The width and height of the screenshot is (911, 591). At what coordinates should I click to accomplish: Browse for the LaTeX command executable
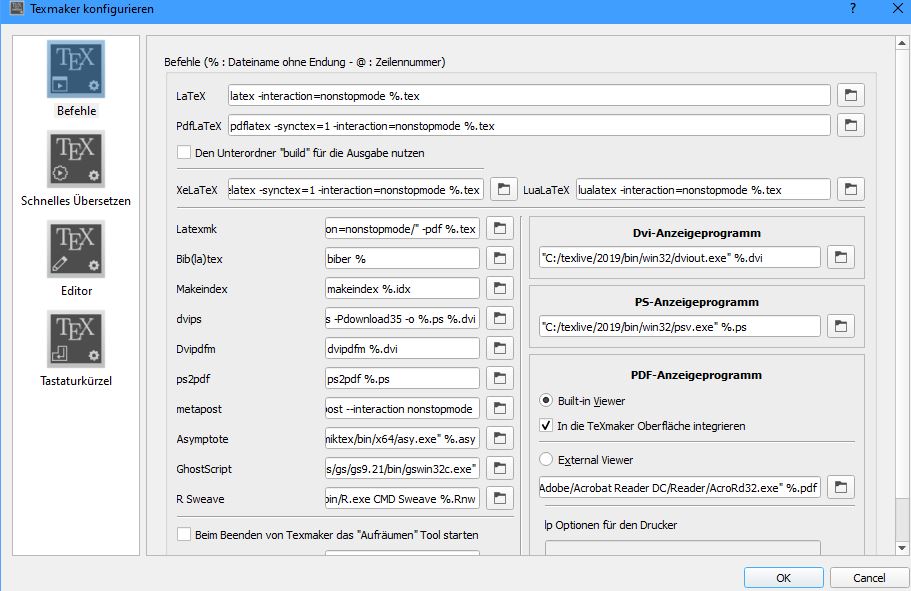(850, 95)
